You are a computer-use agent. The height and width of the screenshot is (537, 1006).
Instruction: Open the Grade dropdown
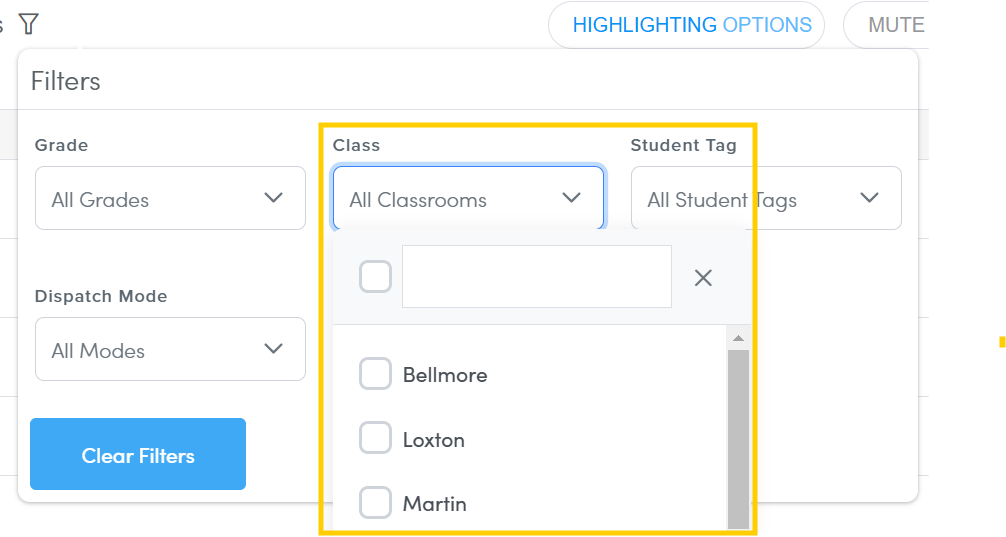point(170,198)
